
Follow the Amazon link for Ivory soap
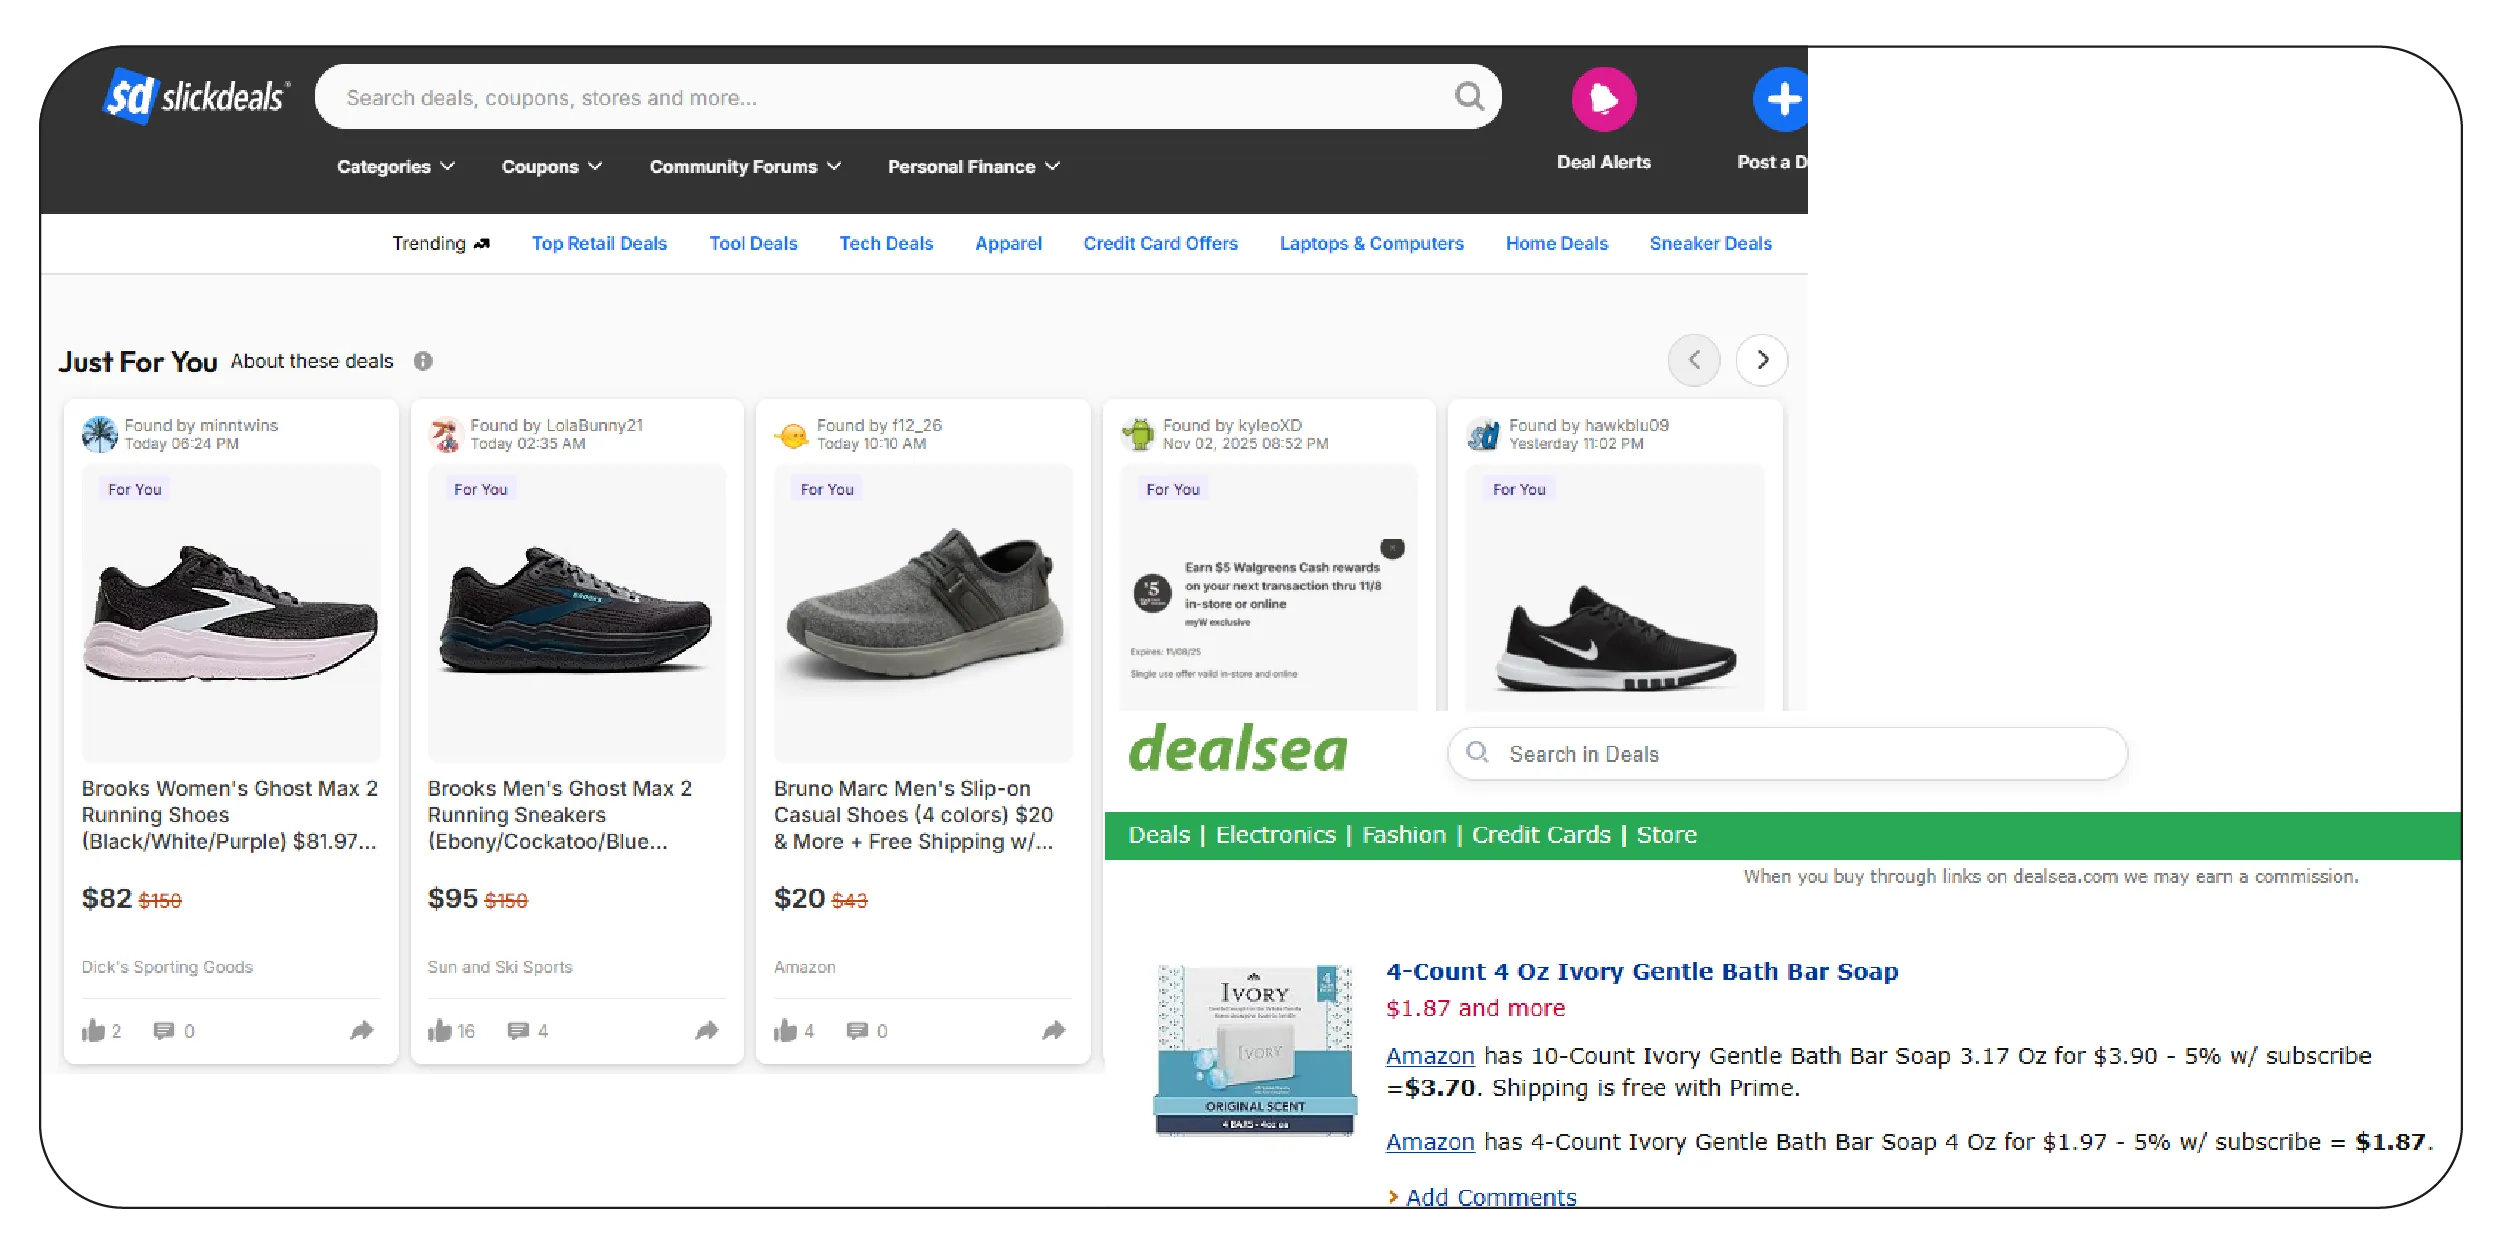tap(1429, 1056)
